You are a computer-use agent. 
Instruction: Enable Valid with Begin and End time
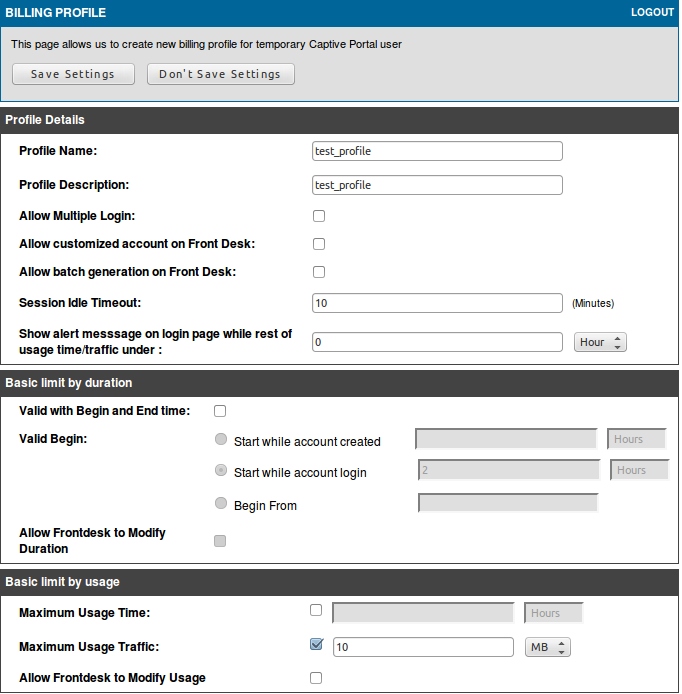220,411
